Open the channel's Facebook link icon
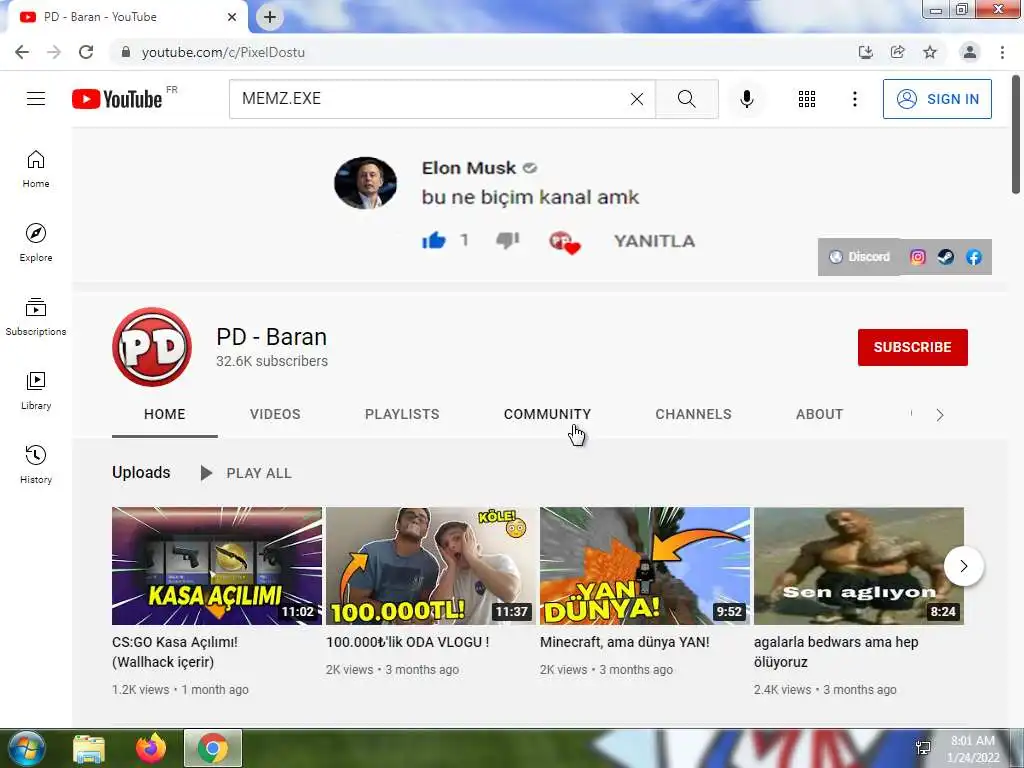This screenshot has height=768, width=1024. (x=974, y=257)
